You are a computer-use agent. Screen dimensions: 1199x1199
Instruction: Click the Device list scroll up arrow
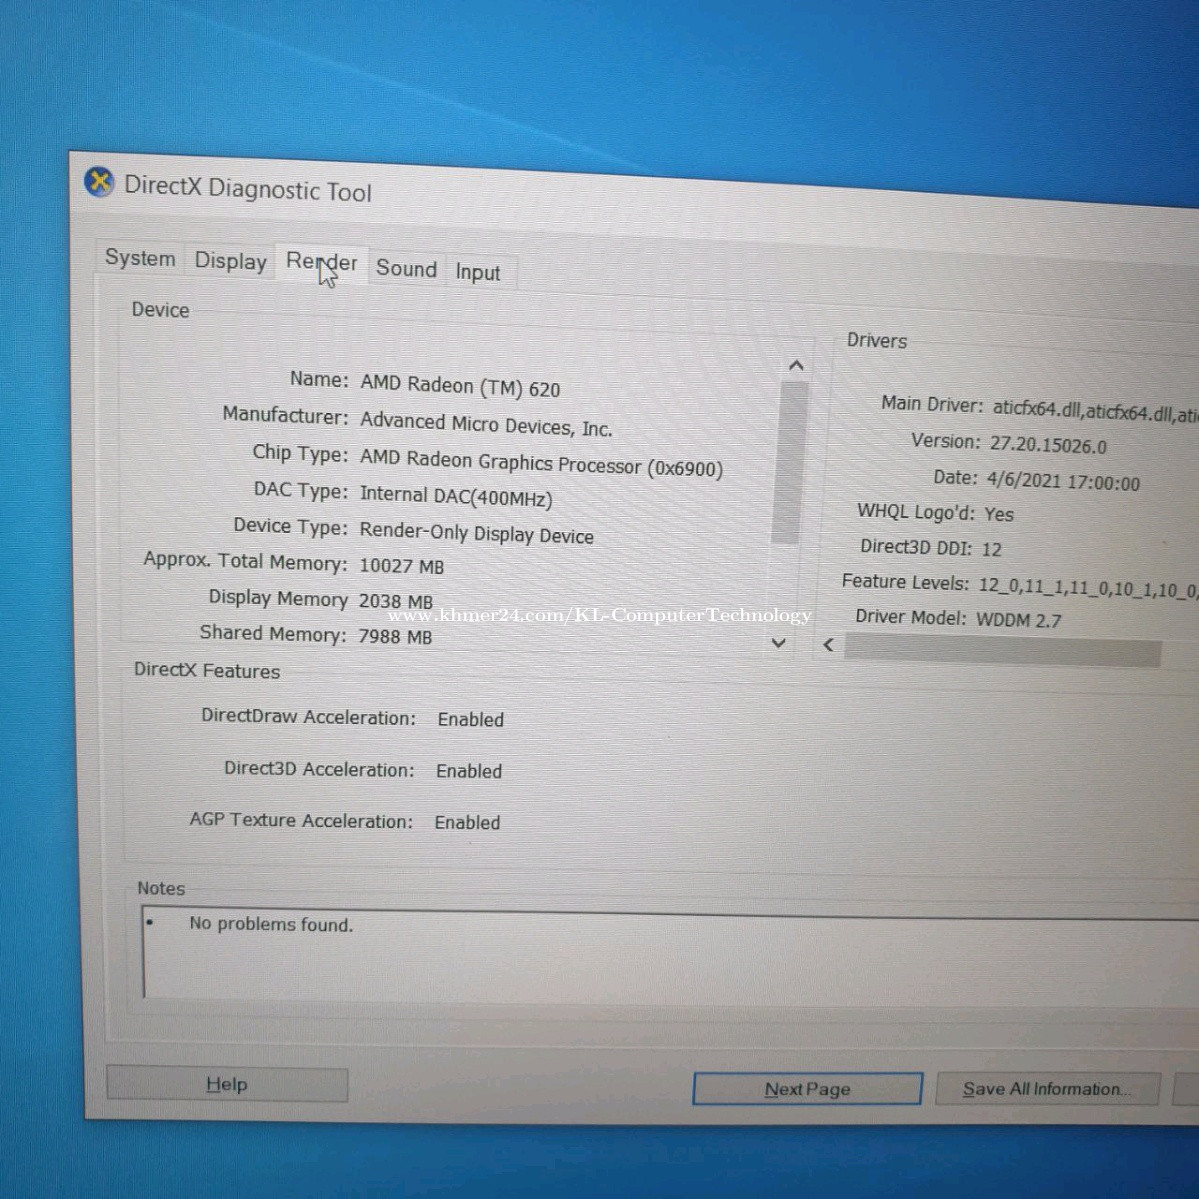pyautogui.click(x=796, y=366)
